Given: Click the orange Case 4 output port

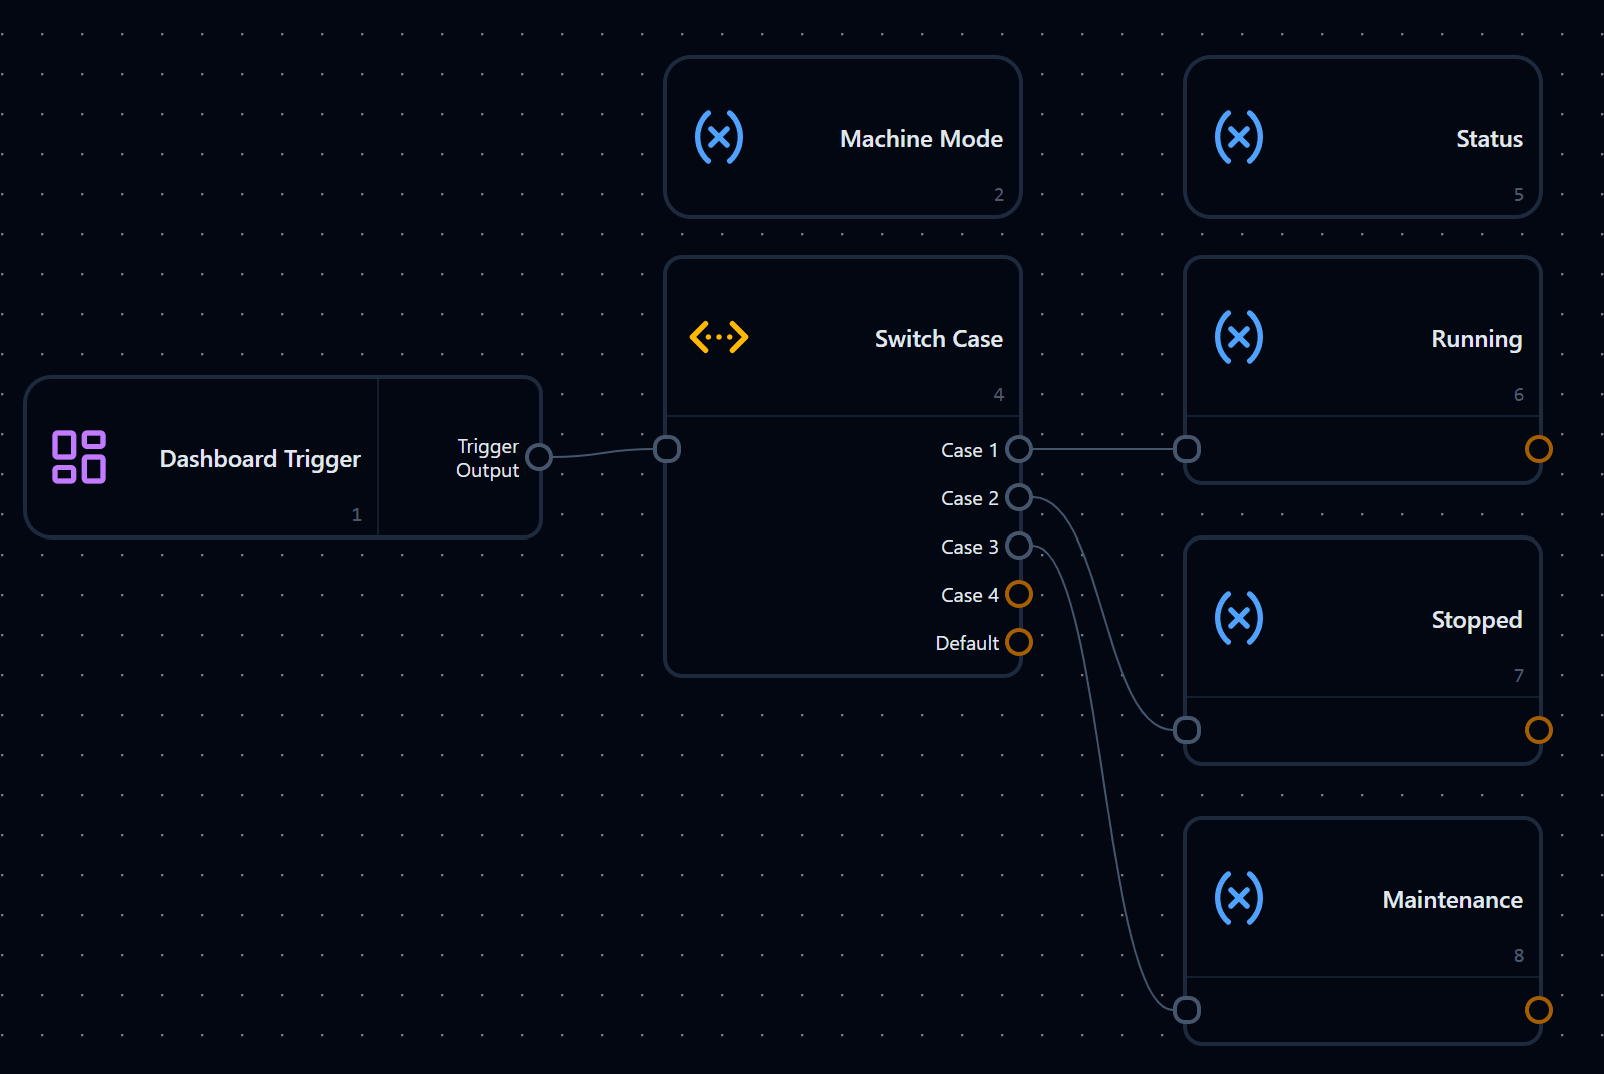Looking at the screenshot, I should [x=1019, y=594].
